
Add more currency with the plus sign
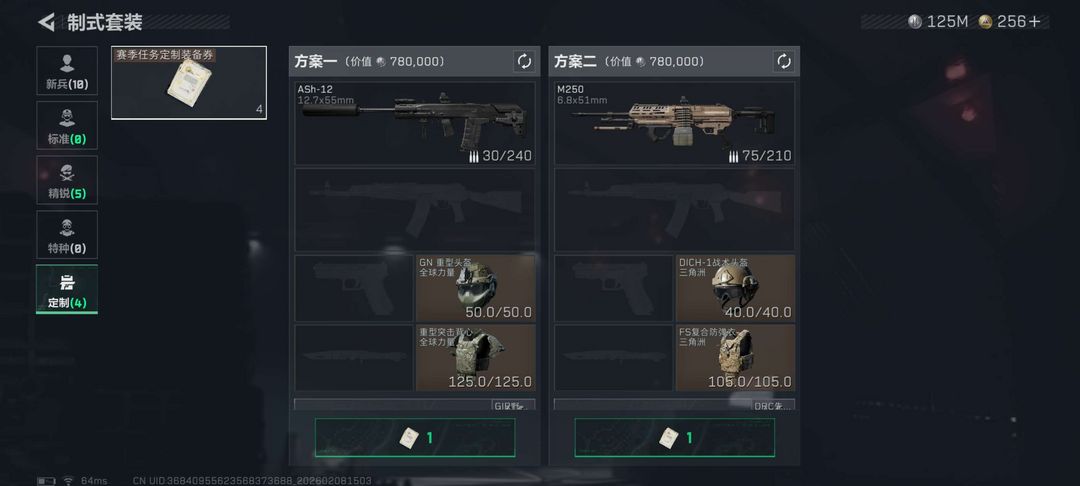(x=1035, y=22)
